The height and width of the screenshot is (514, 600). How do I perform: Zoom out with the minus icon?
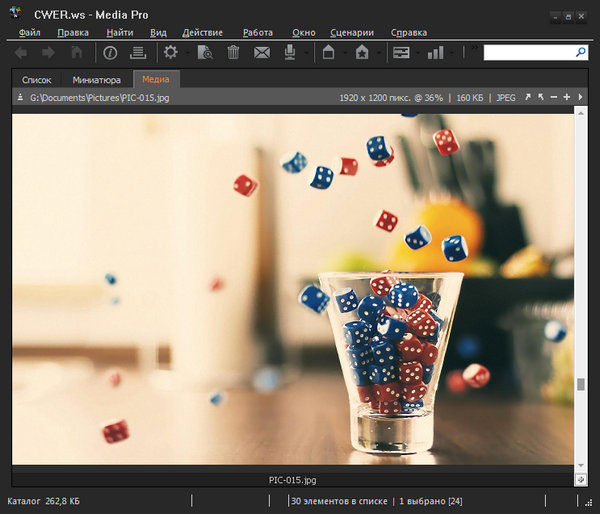(x=554, y=97)
